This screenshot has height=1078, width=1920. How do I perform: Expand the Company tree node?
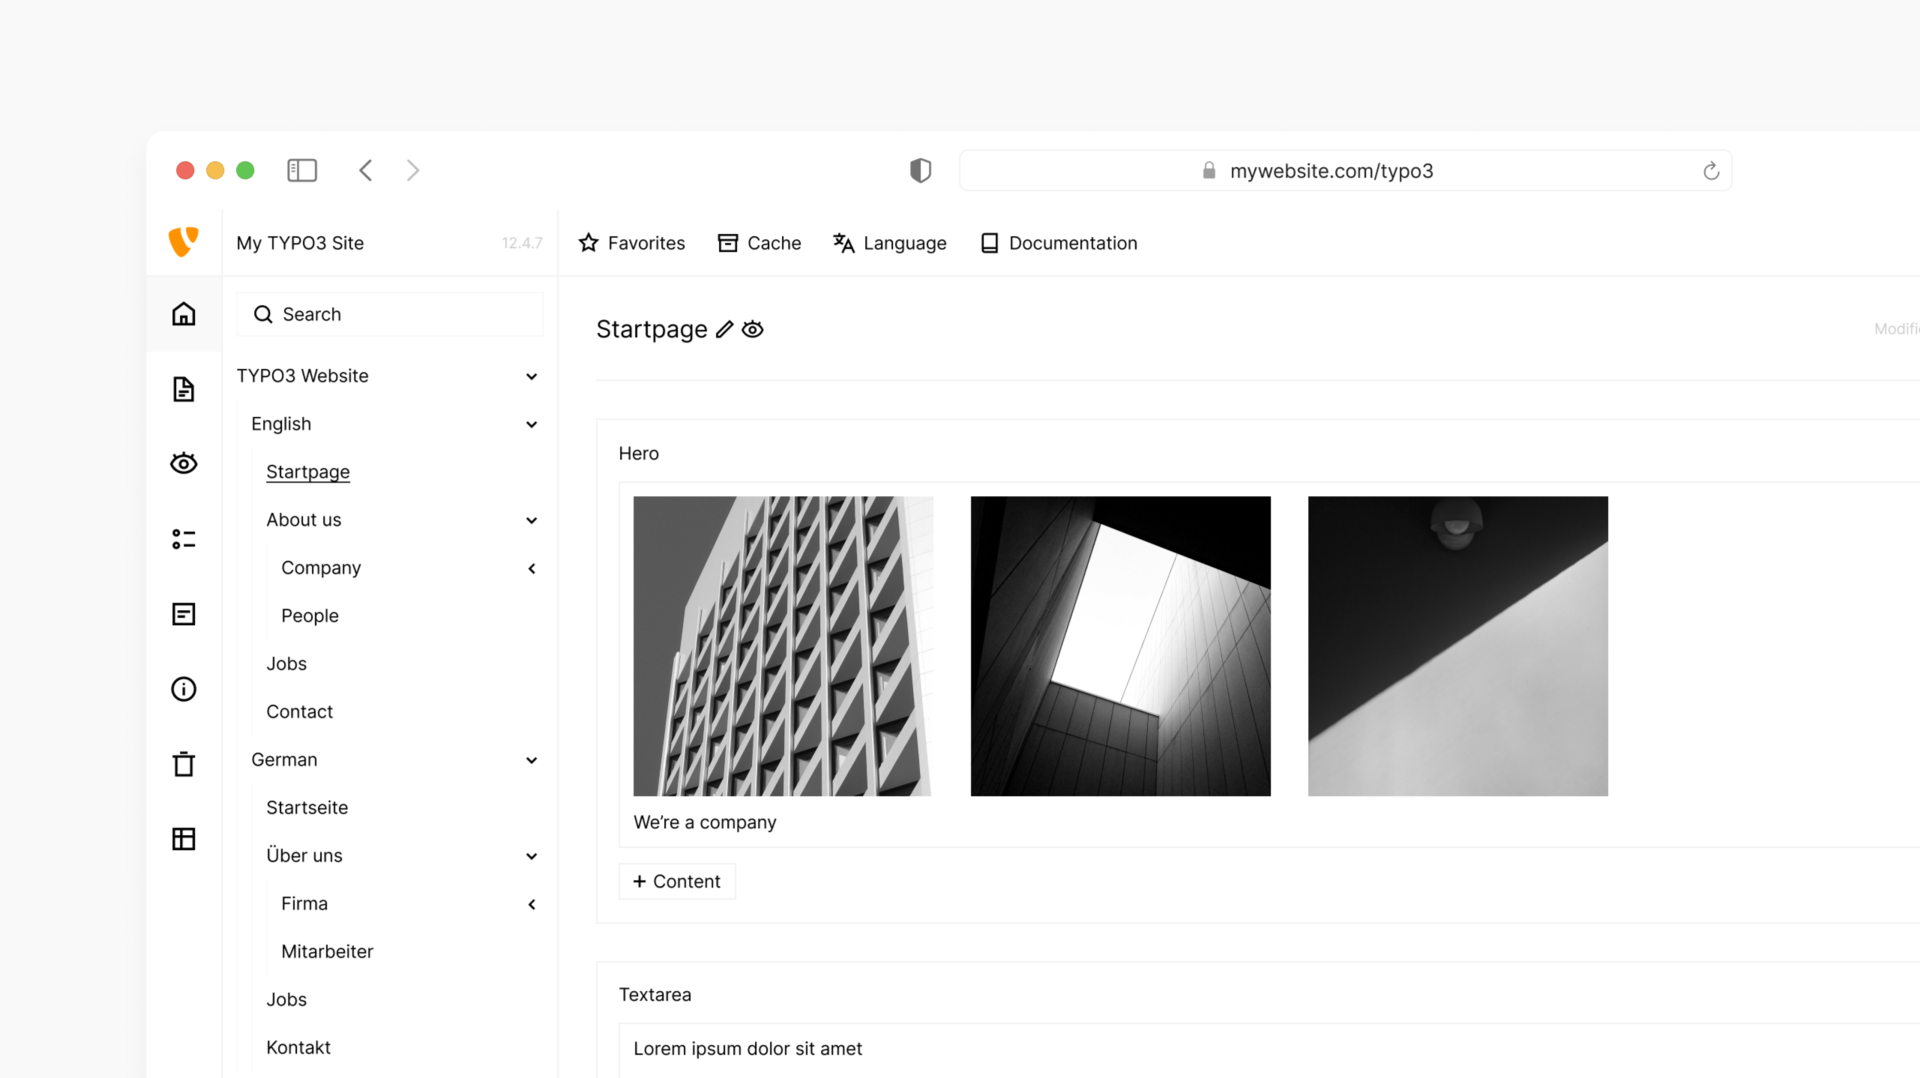(x=532, y=568)
